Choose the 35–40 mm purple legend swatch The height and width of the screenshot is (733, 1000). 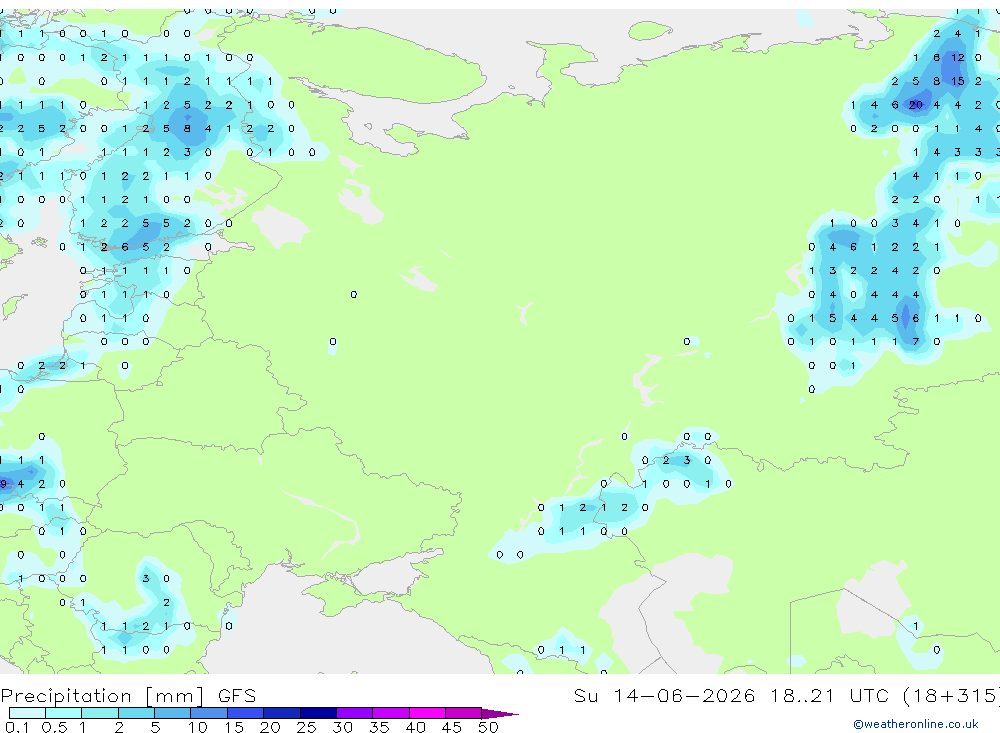click(x=391, y=713)
